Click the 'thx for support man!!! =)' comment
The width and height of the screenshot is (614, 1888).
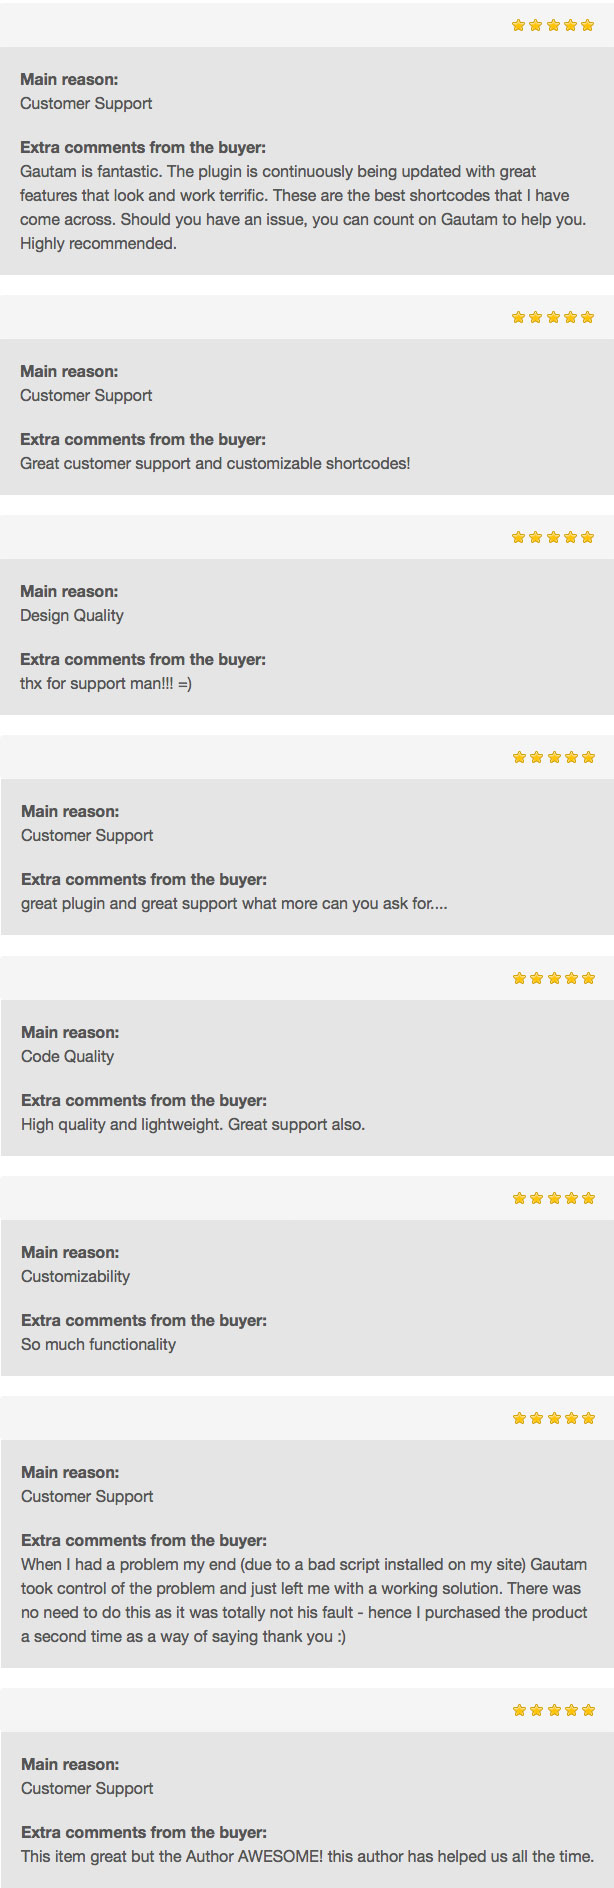[x=106, y=683]
